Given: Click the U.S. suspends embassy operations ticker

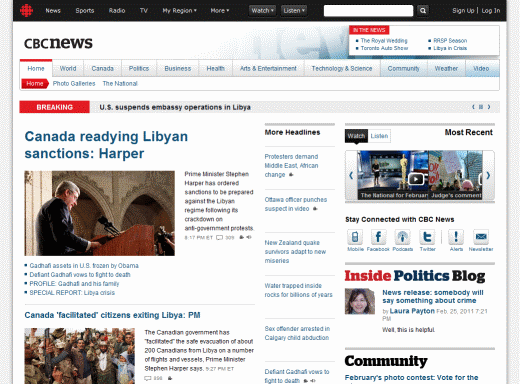Looking at the screenshot, I should click(175, 107).
